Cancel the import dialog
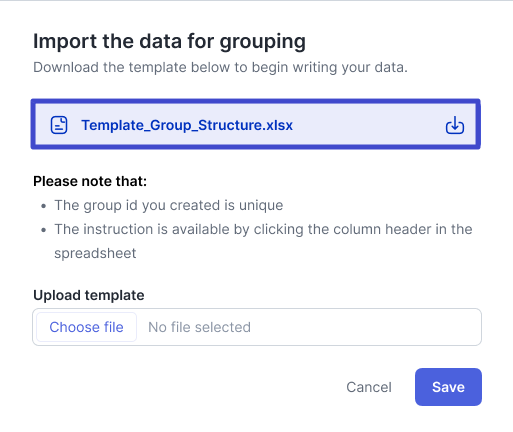The width and height of the screenshot is (513, 432). [369, 387]
